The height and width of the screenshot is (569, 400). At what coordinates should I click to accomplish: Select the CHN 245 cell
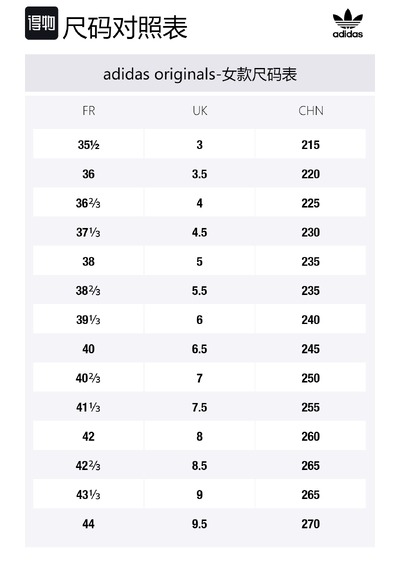[310, 349]
